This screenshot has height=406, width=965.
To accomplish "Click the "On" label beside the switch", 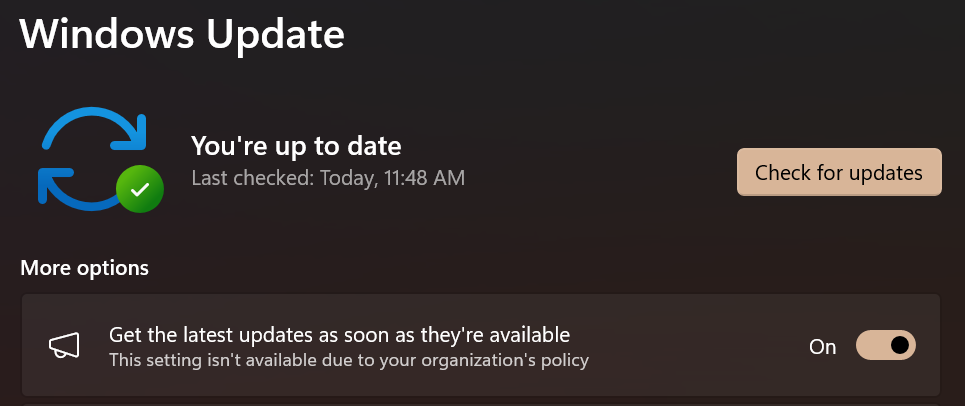I will [822, 347].
